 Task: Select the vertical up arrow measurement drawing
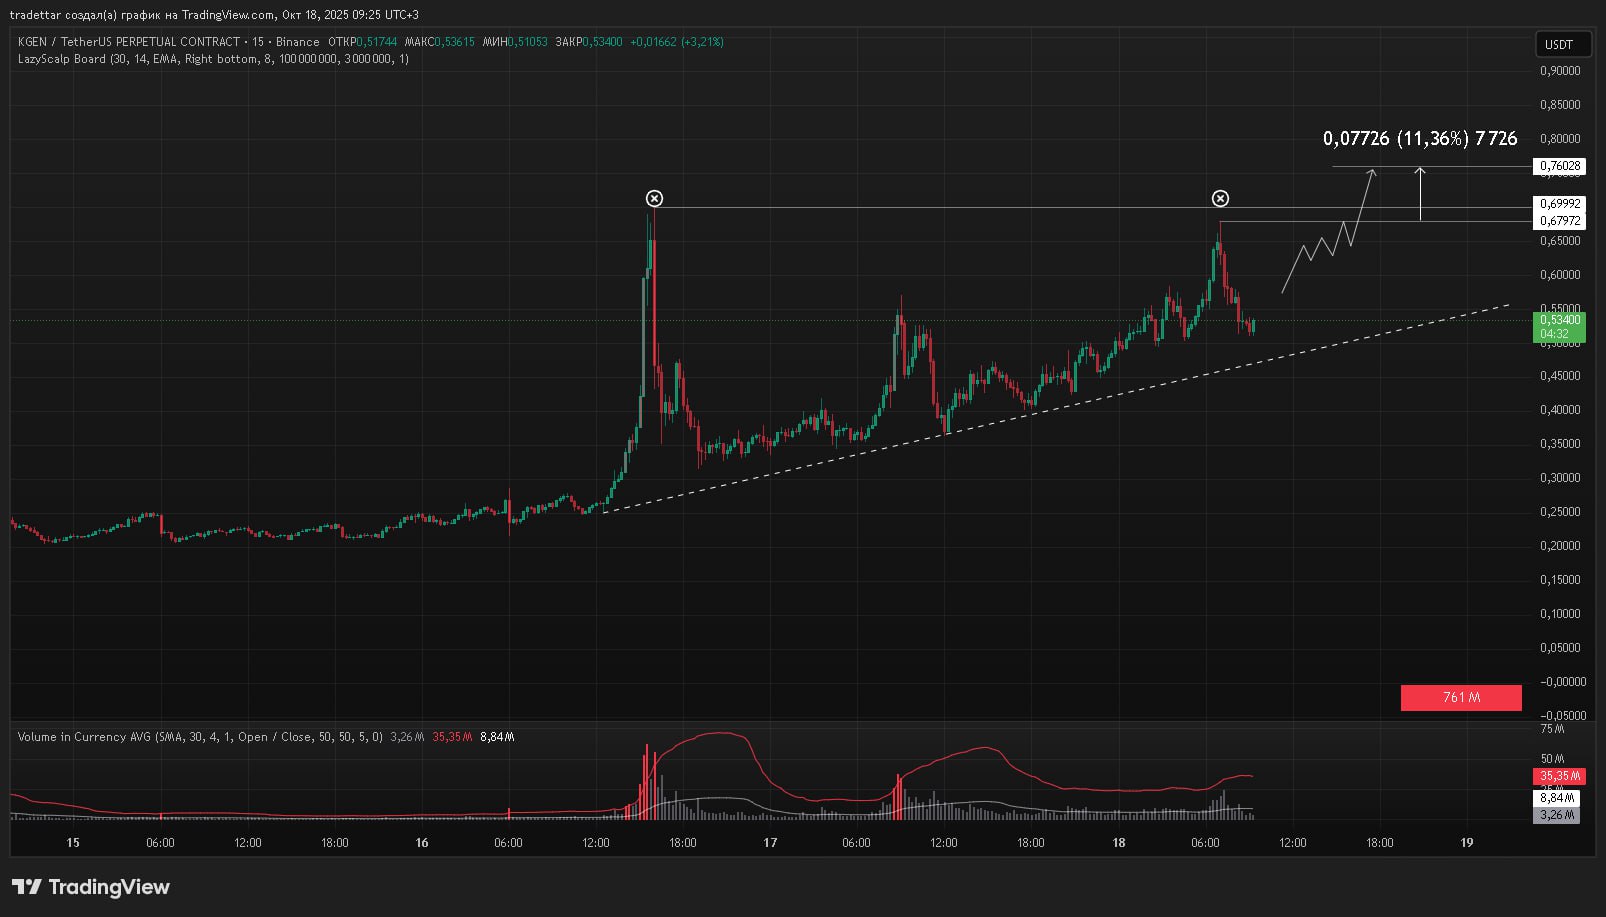(1420, 194)
